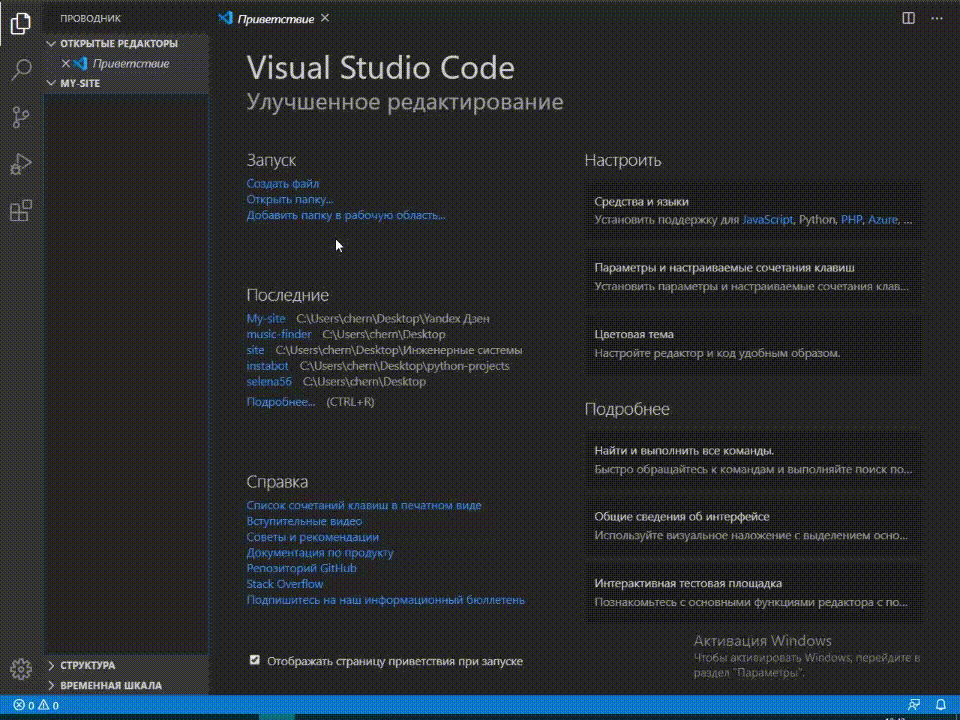This screenshot has height=720, width=960.
Task: Click the Python support link
Action: 817,220
